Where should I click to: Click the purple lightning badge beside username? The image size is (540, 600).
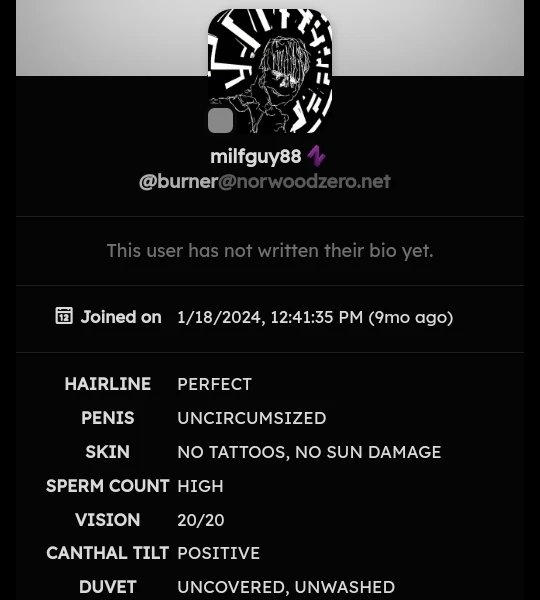point(316,156)
